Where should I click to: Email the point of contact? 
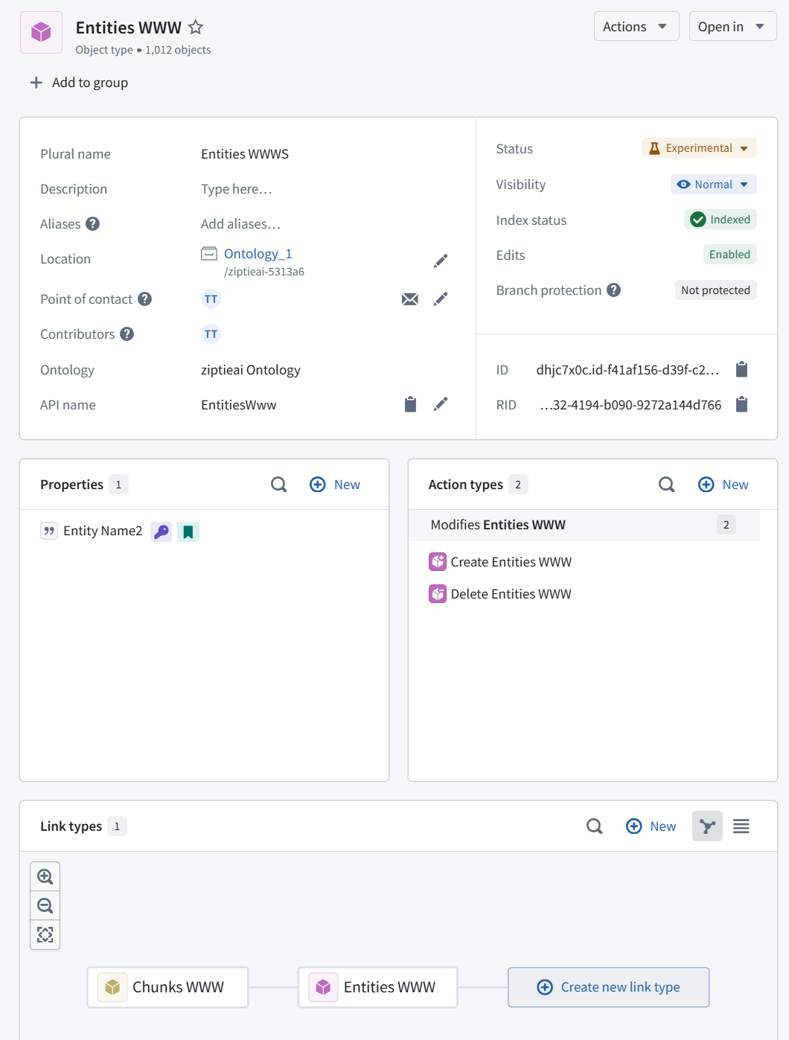(x=410, y=299)
